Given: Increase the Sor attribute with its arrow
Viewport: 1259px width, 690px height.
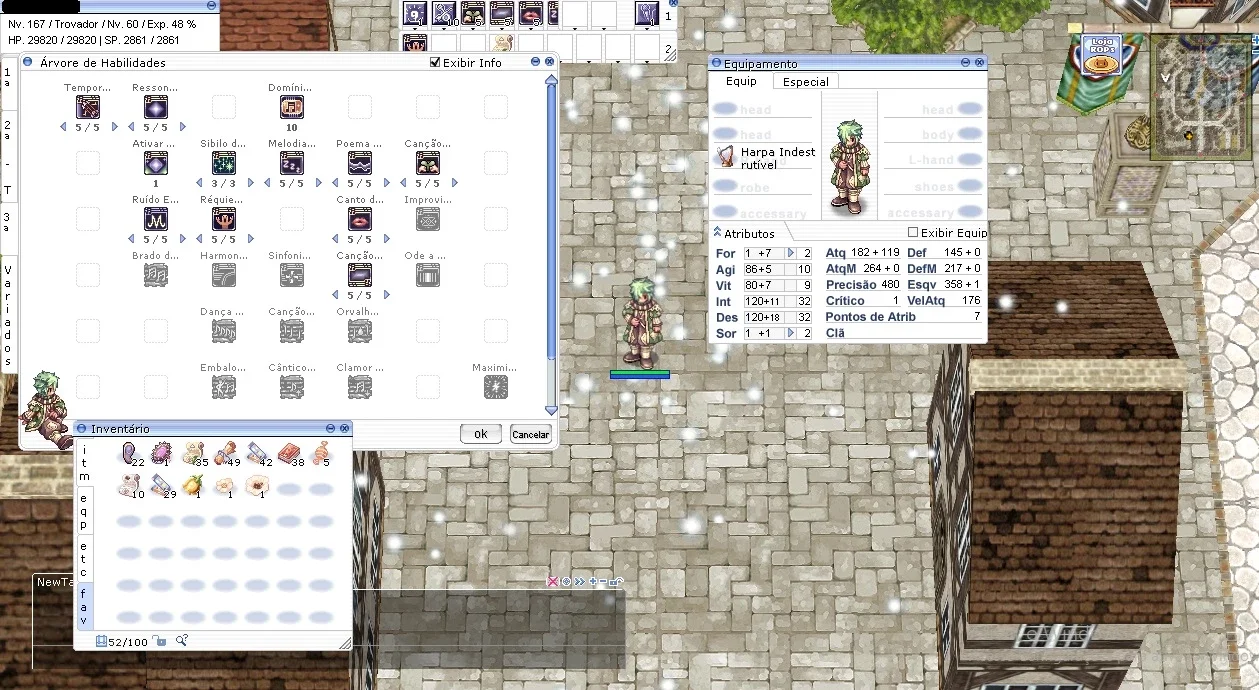Looking at the screenshot, I should [x=791, y=333].
